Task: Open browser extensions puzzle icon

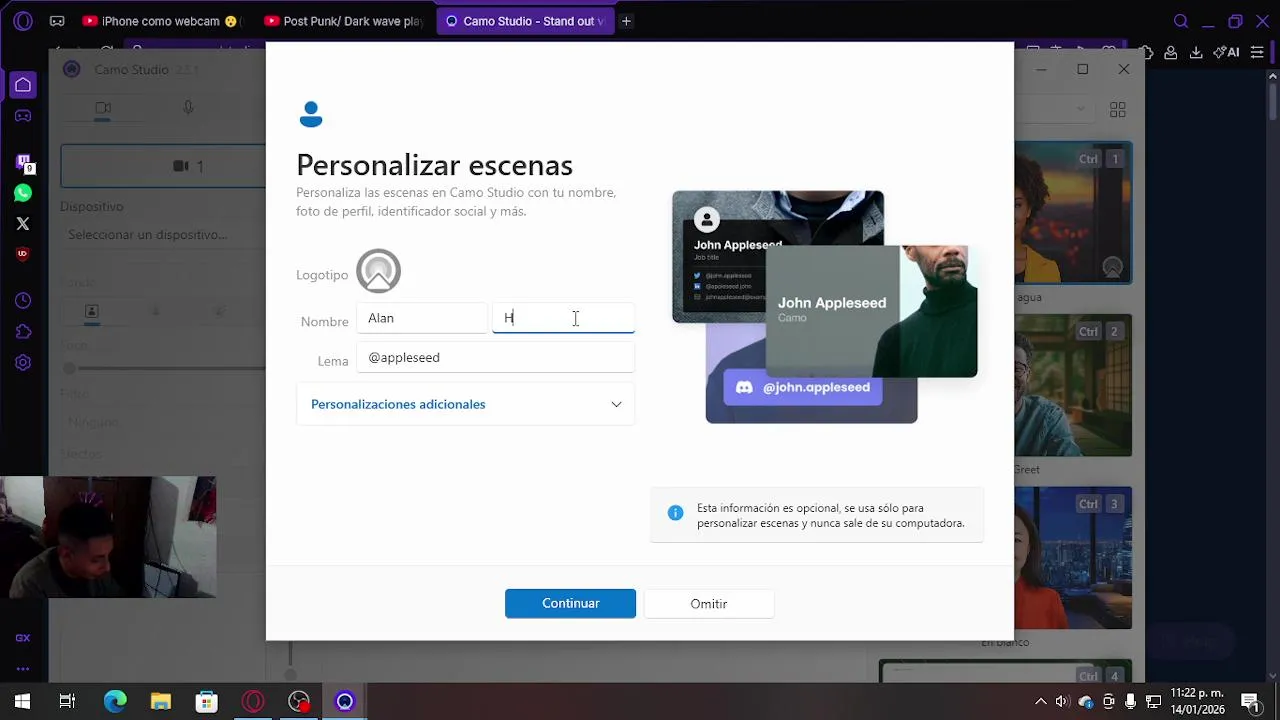Action: click(1146, 53)
